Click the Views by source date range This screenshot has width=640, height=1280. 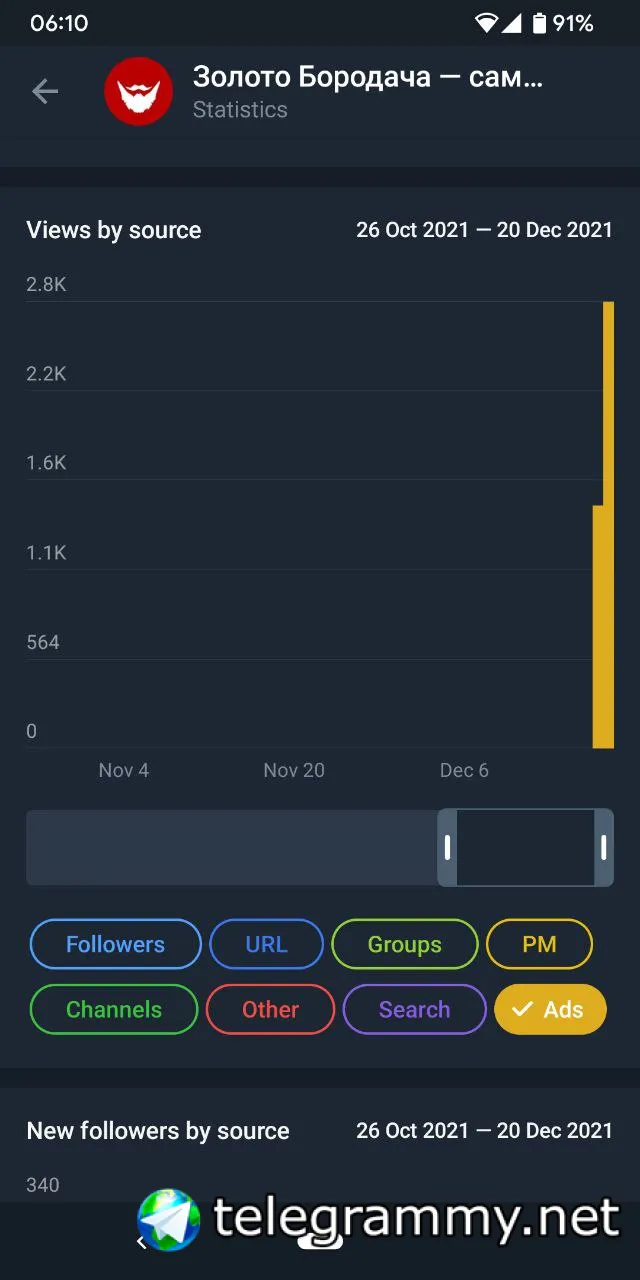(x=484, y=230)
